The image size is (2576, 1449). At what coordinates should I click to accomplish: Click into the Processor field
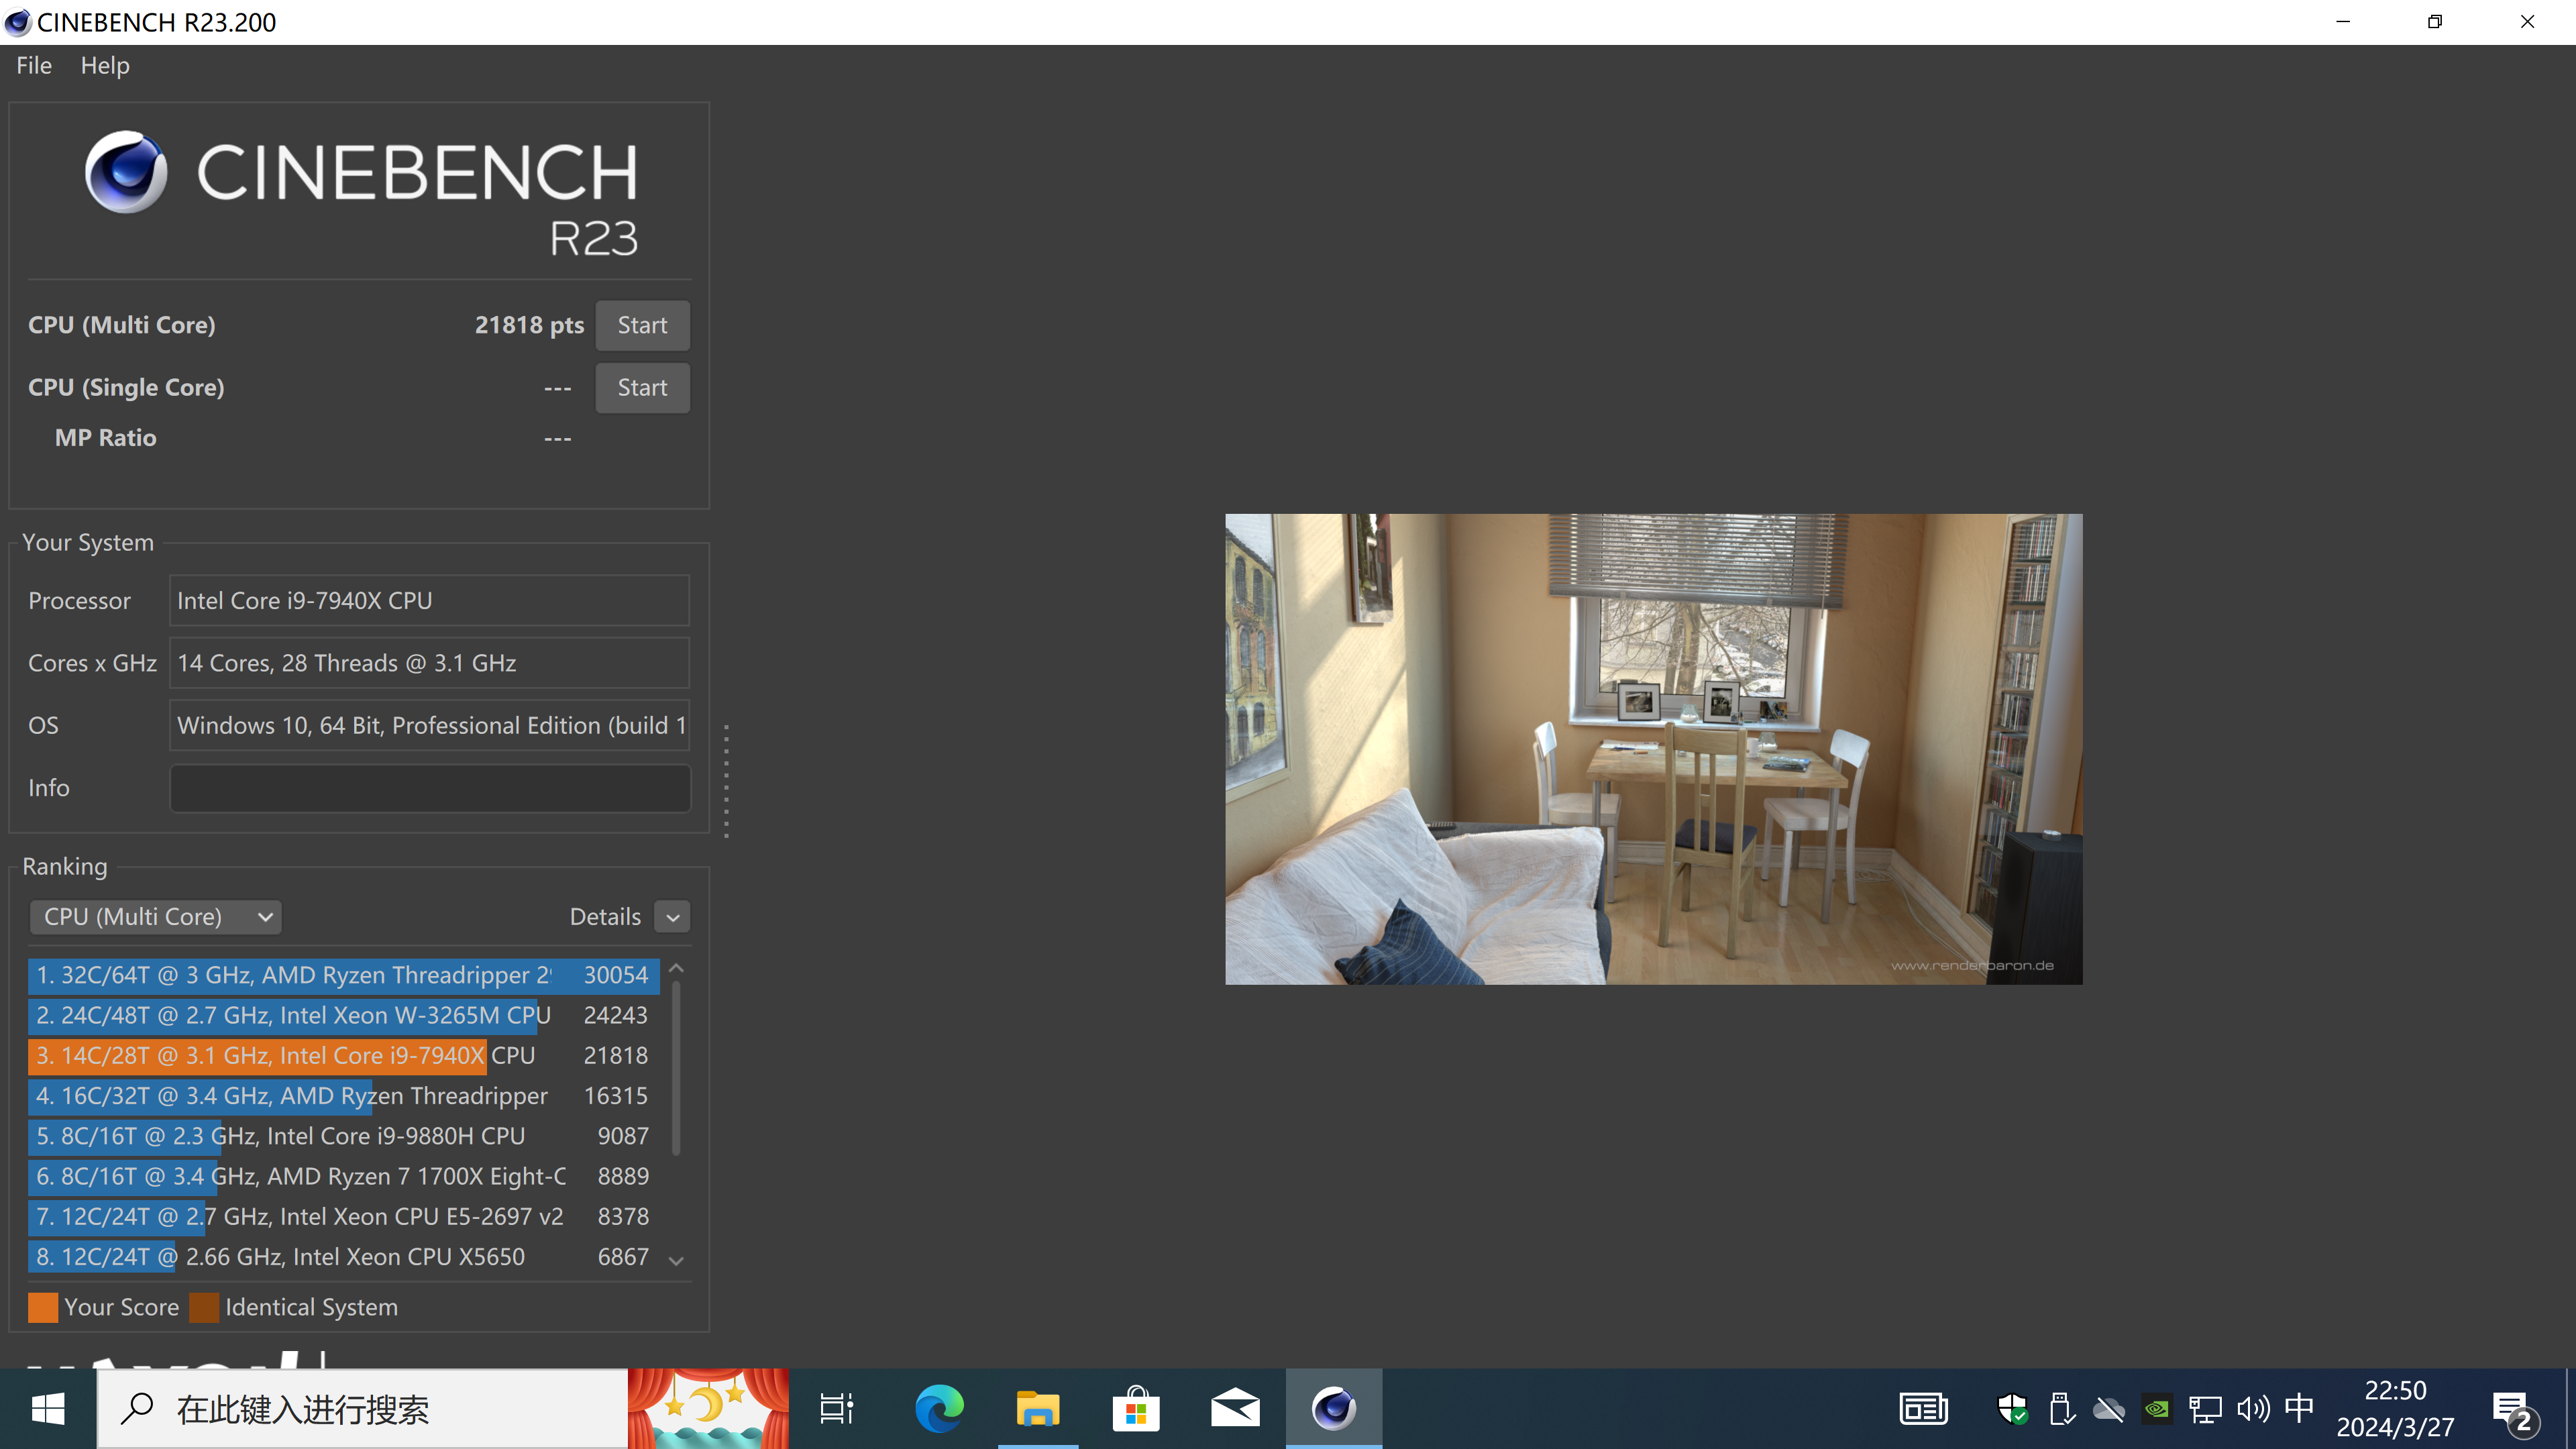click(429, 600)
